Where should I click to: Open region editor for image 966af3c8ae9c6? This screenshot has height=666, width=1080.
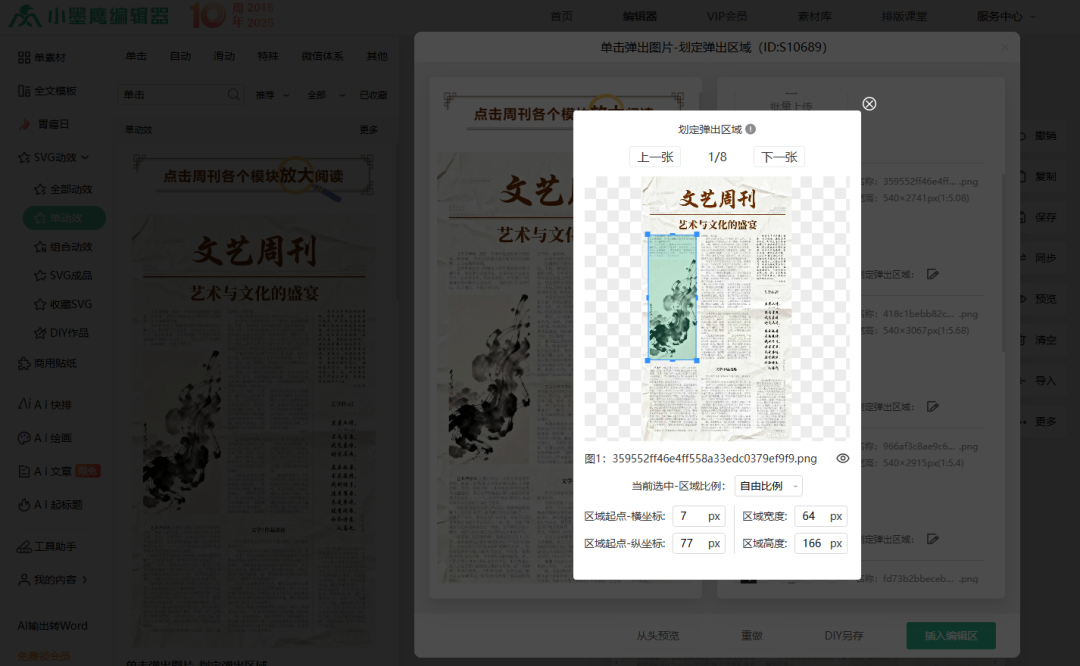(933, 539)
